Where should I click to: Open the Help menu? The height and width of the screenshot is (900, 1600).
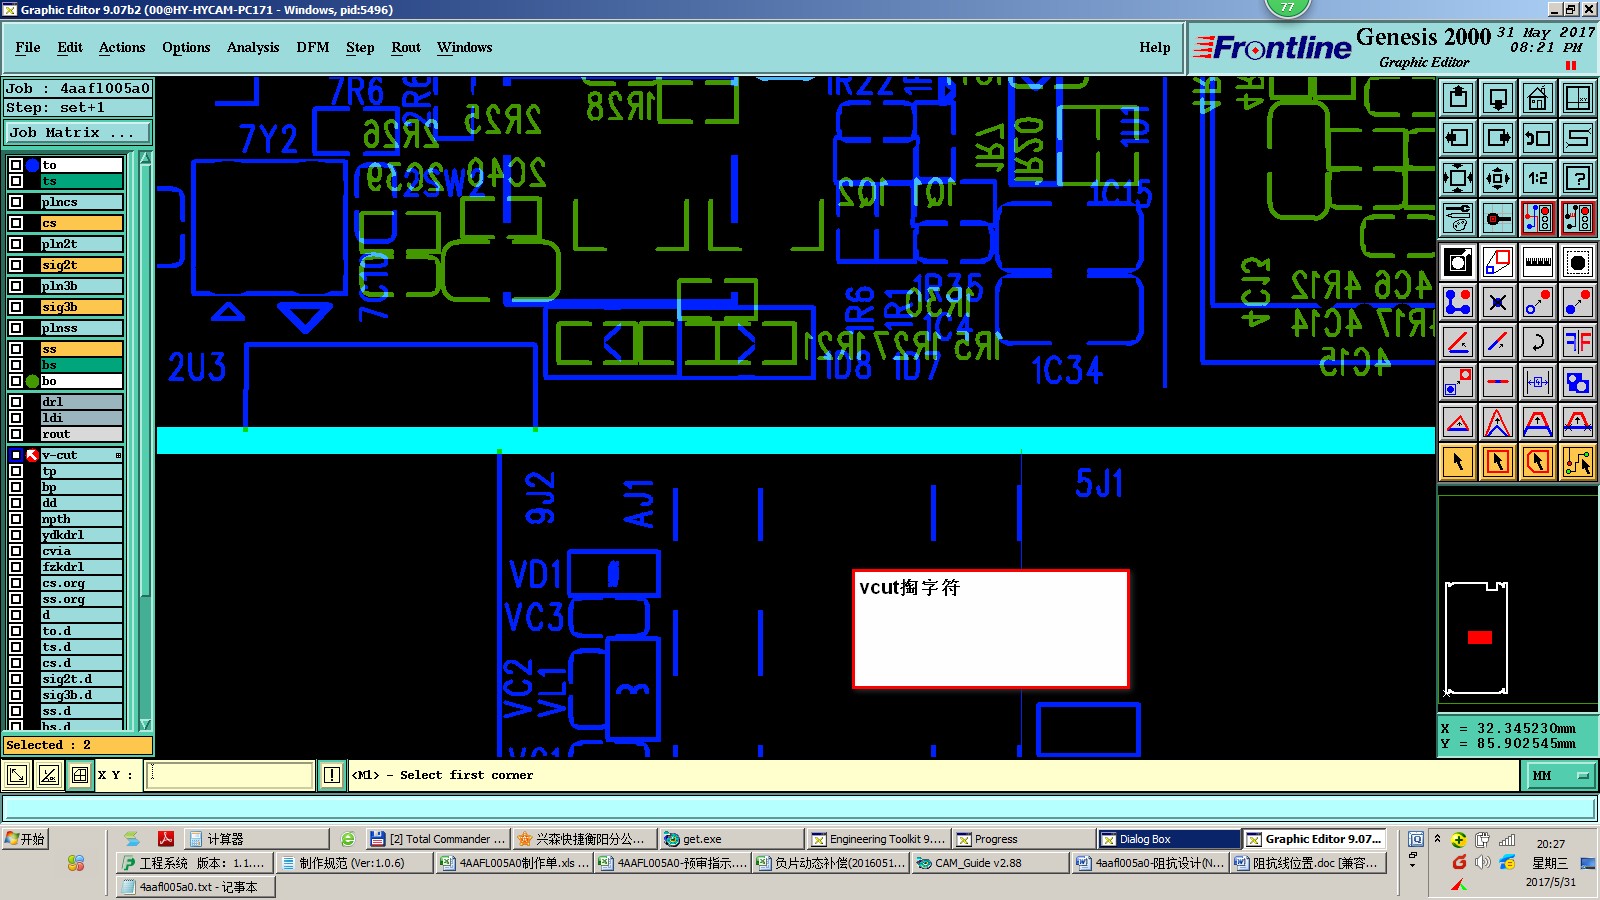pyautogui.click(x=1155, y=47)
